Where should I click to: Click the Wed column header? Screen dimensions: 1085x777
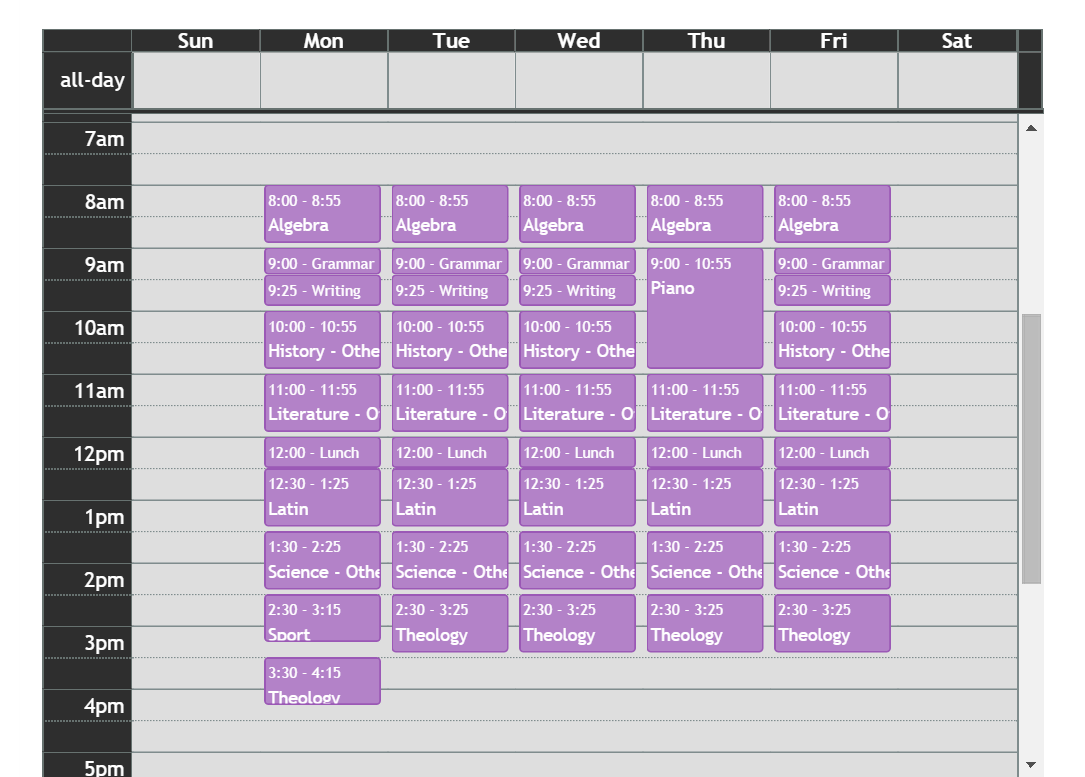pyautogui.click(x=579, y=41)
